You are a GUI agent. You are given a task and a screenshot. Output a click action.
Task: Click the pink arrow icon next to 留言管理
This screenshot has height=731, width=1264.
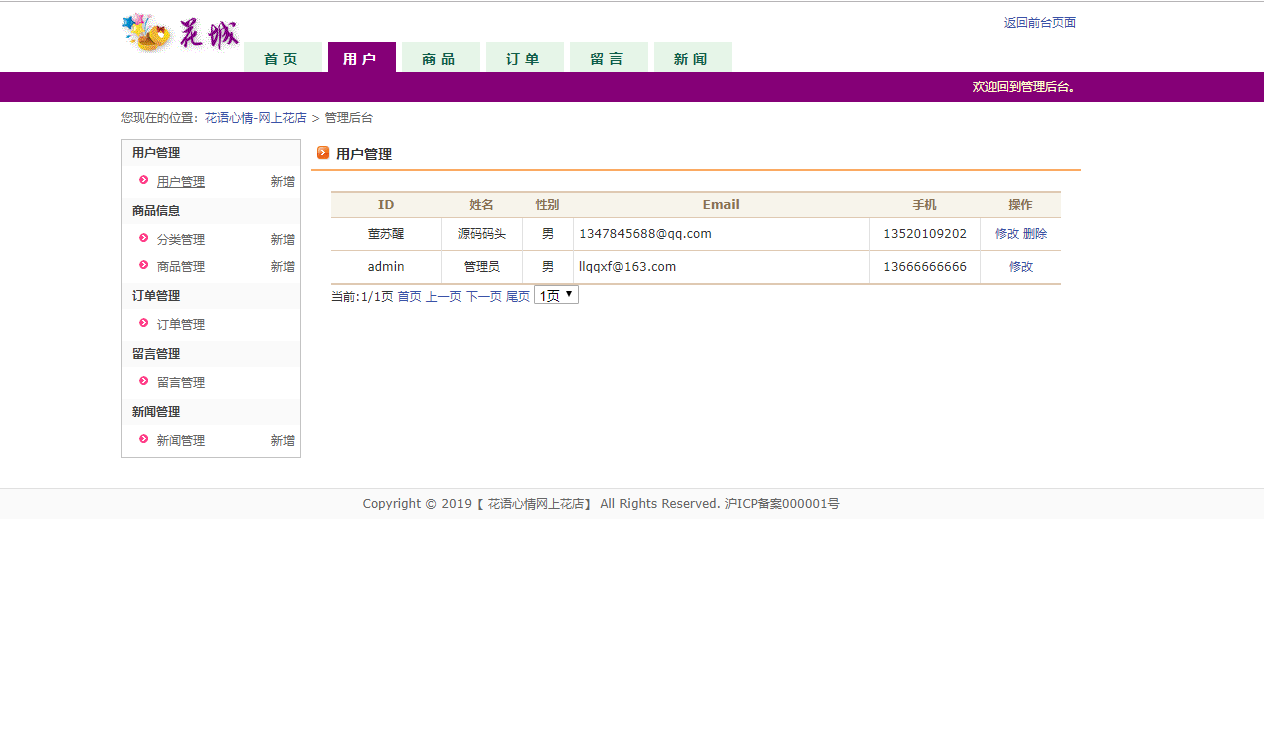click(x=145, y=382)
